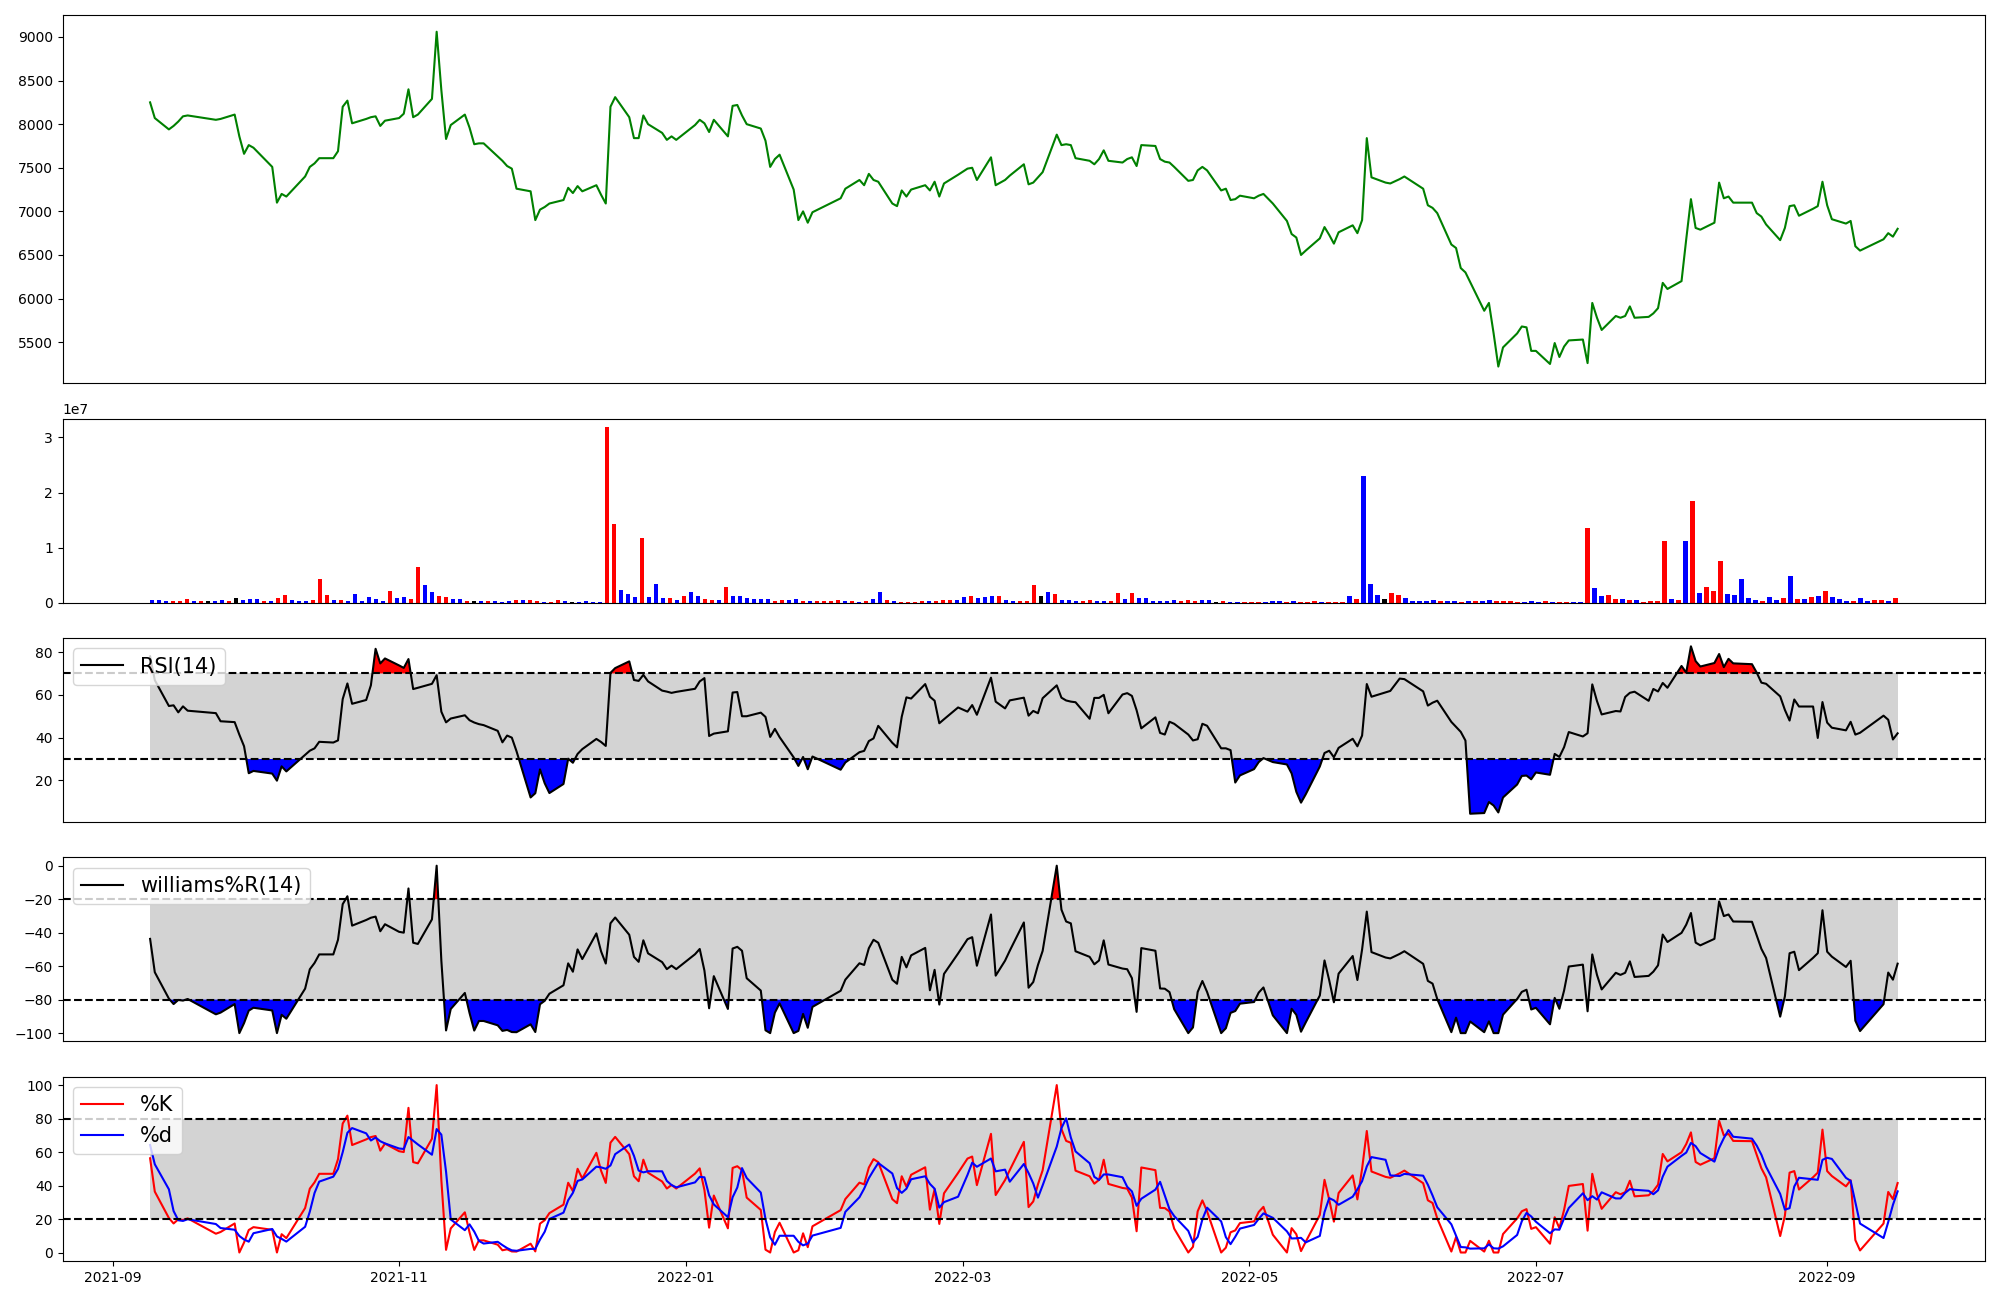Viewport: 2000px width, 1300px height.
Task: Click the 2022-01 x-axis date label
Action: (x=685, y=1277)
